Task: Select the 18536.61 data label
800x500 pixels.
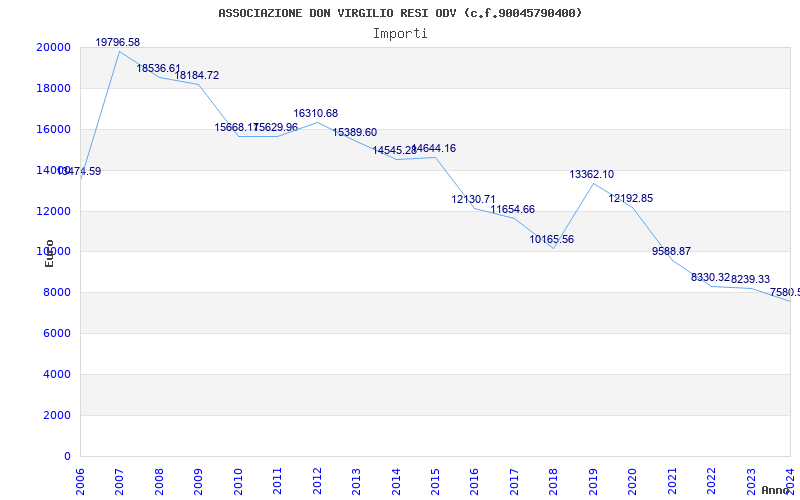Action: 159,68
